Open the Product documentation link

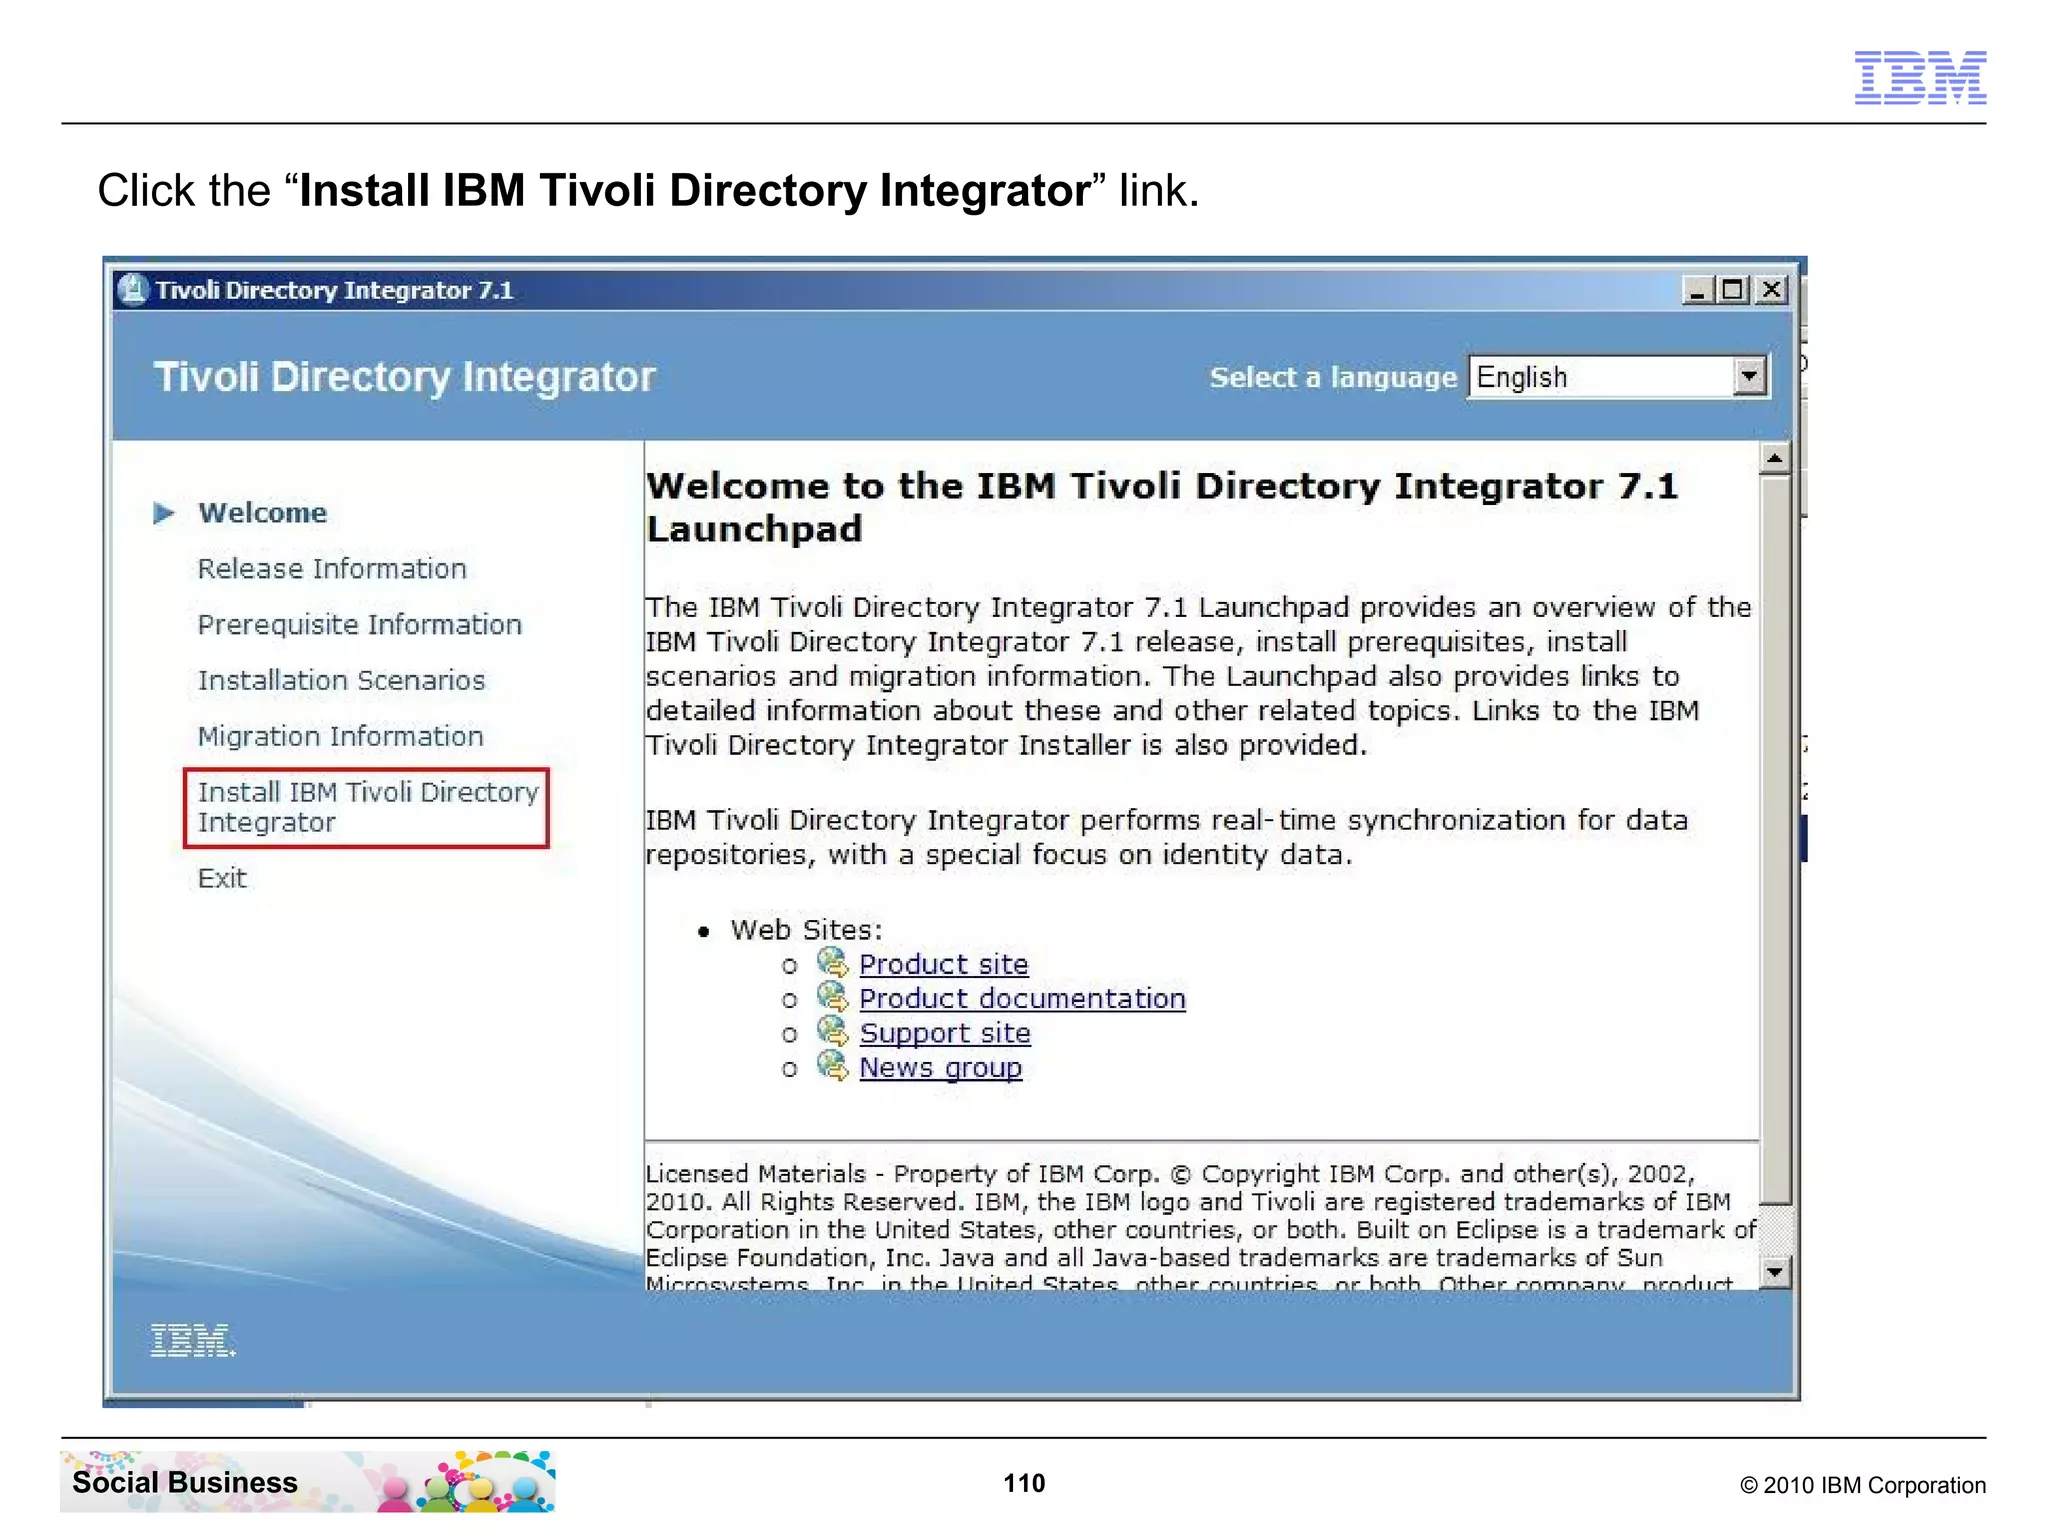click(1022, 998)
